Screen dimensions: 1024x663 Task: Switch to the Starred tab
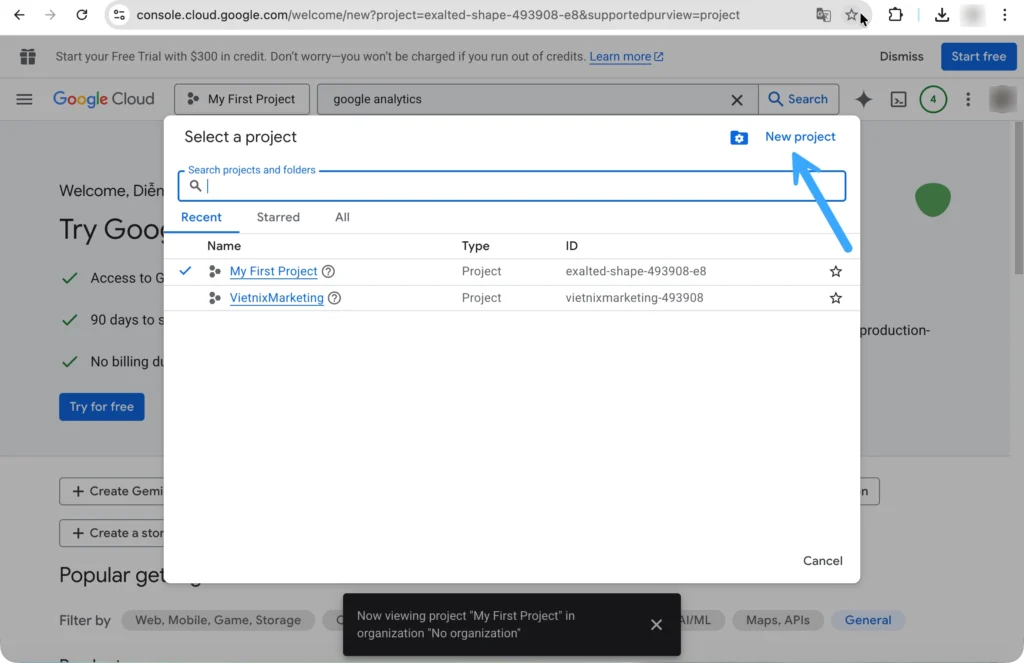[x=278, y=217]
